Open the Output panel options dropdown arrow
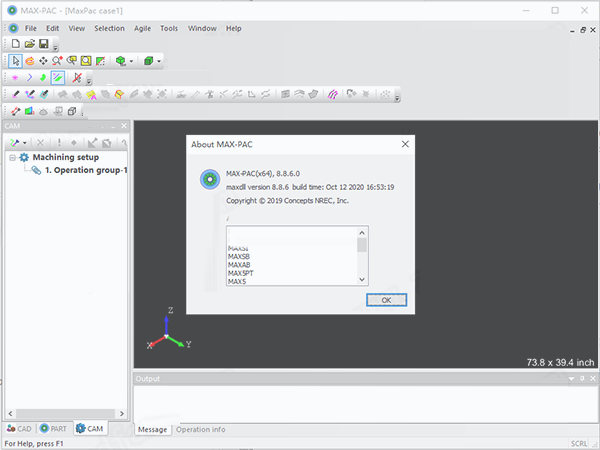Screen dimensions: 600x450 pyautogui.click(x=571, y=378)
